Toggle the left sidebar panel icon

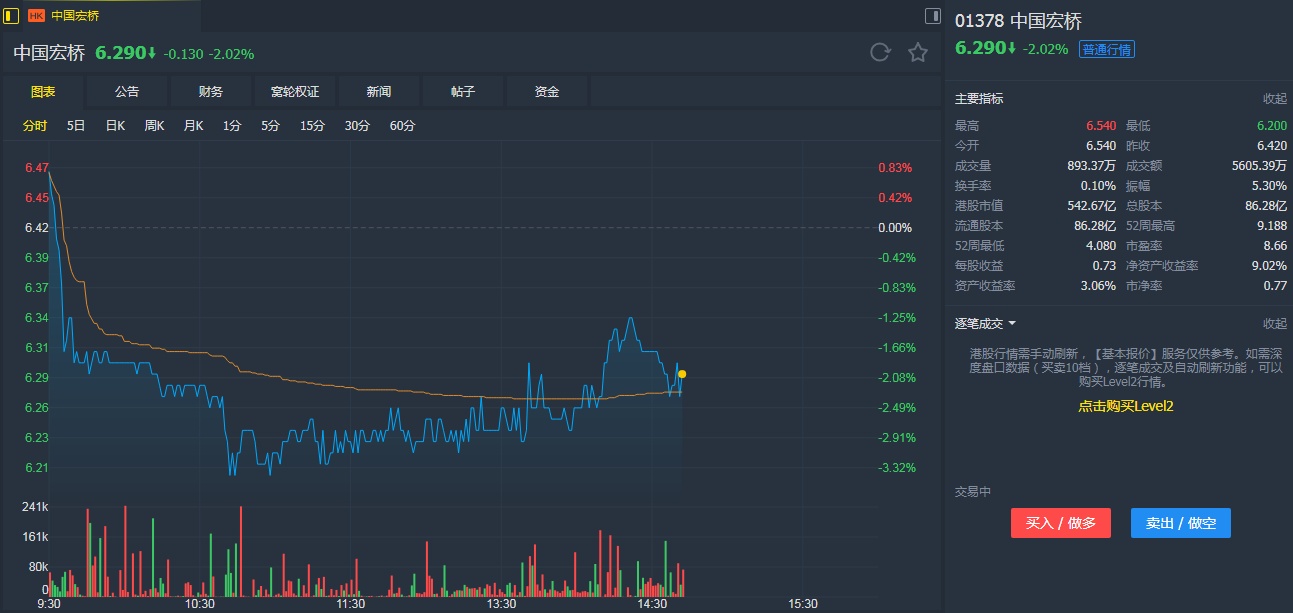[12, 15]
